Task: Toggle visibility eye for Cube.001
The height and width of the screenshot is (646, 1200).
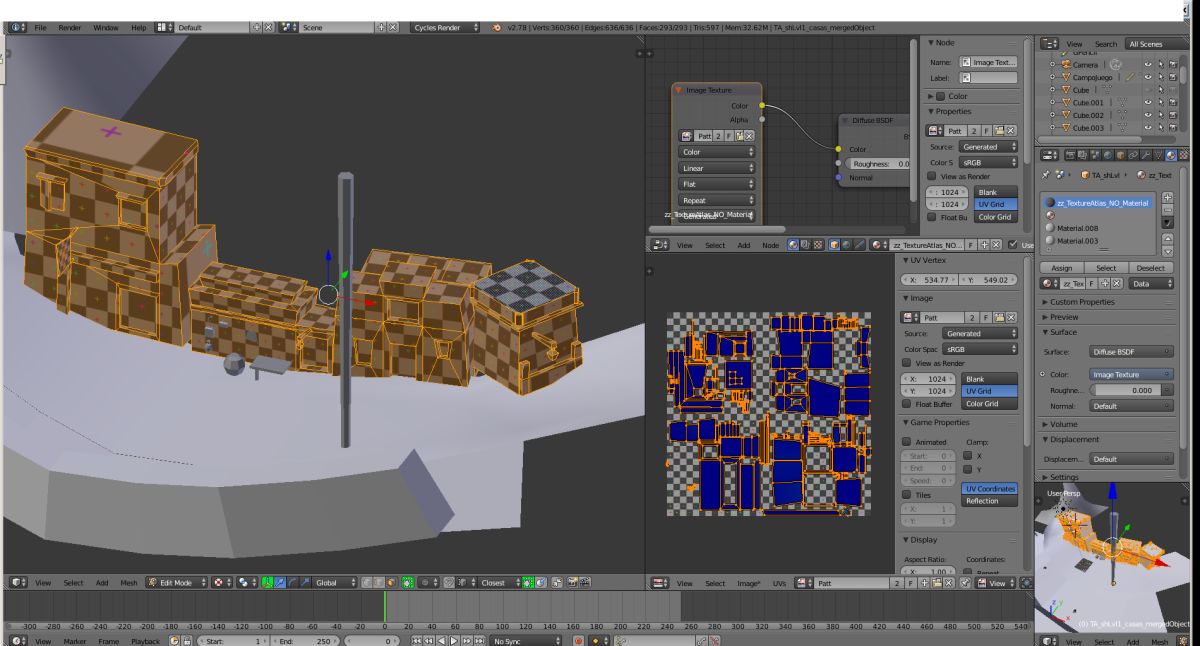Action: (1148, 102)
